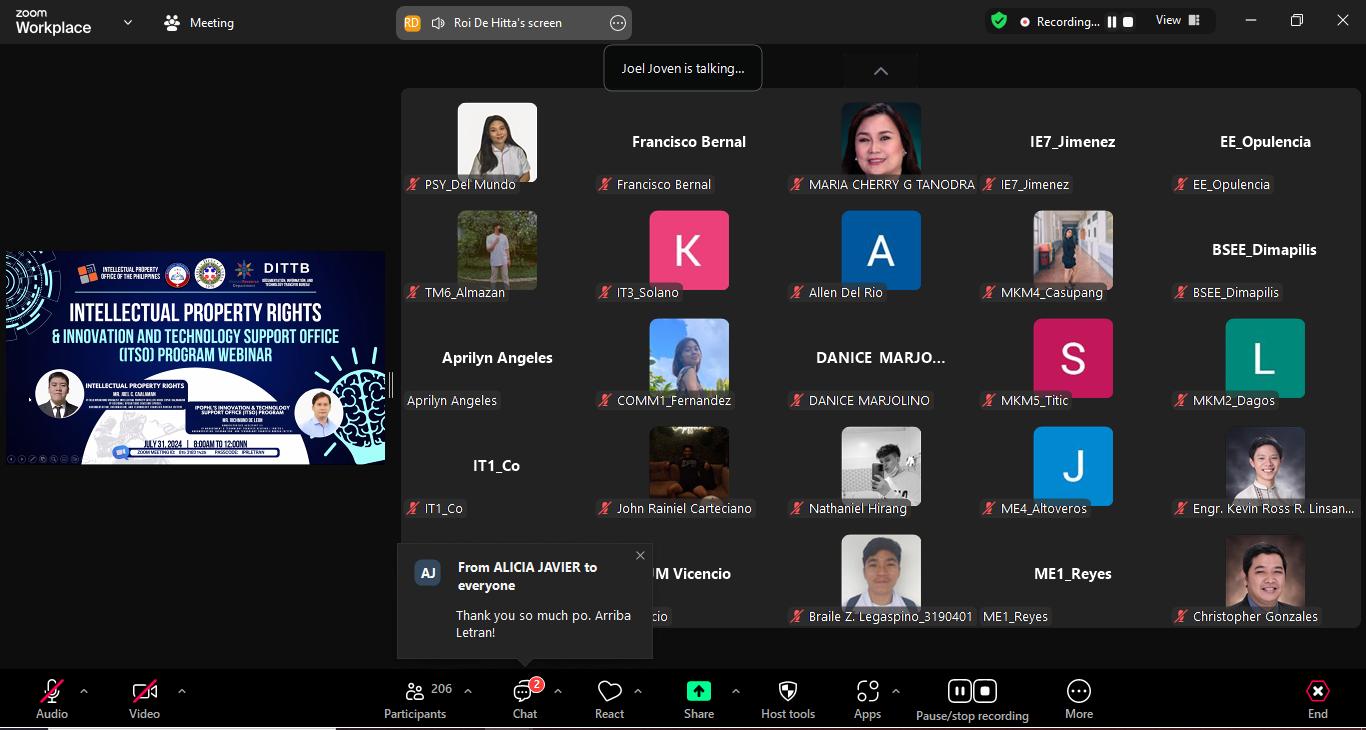Image resolution: width=1366 pixels, height=730 pixels.
Task: Turn on camera with Video button
Action: pos(144,699)
